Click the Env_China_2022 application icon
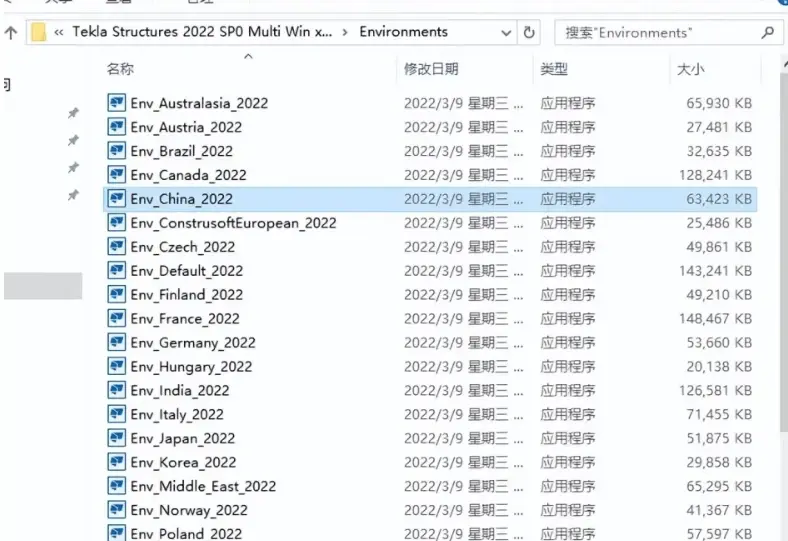The image size is (788, 541). tap(117, 199)
